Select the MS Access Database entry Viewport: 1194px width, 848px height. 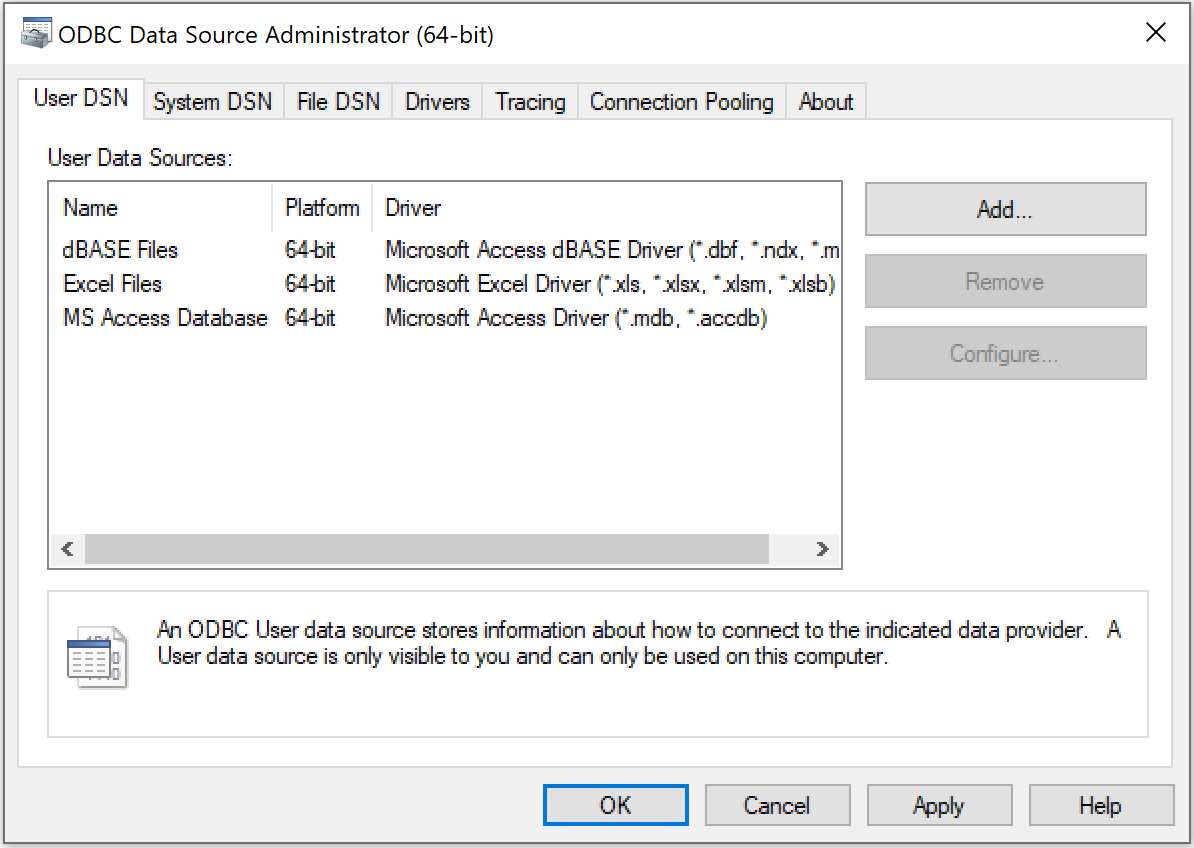point(165,318)
